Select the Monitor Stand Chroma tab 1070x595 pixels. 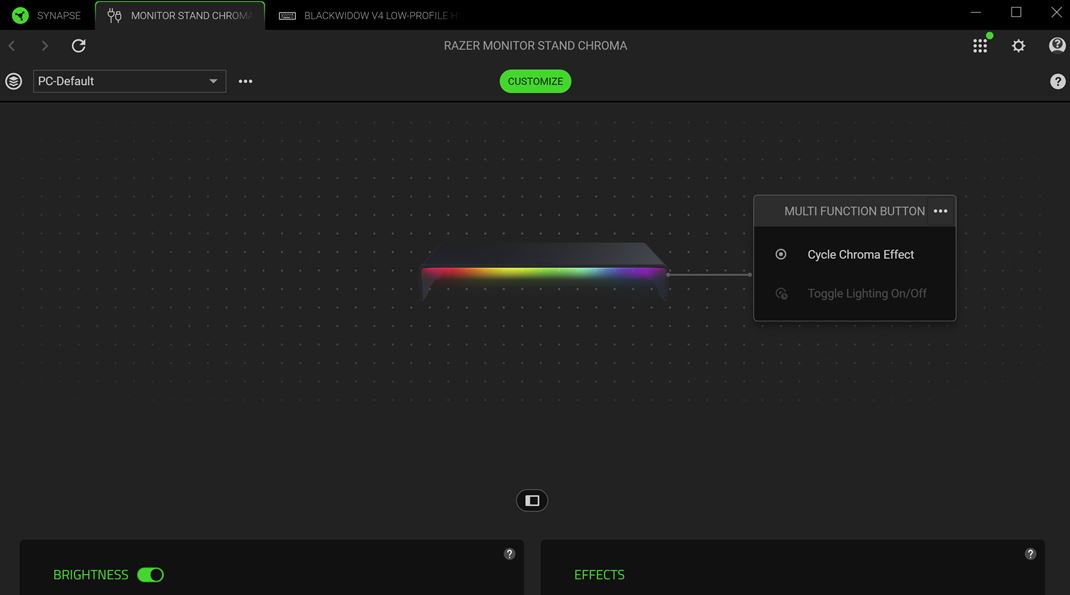[x=180, y=15]
